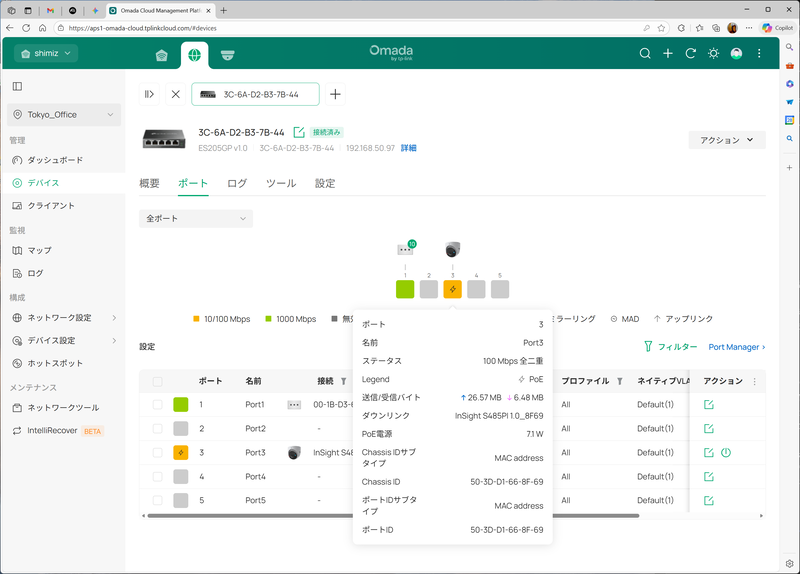Expand ネットワーク設定 menu
This screenshot has height=574, width=800.
pos(64,318)
